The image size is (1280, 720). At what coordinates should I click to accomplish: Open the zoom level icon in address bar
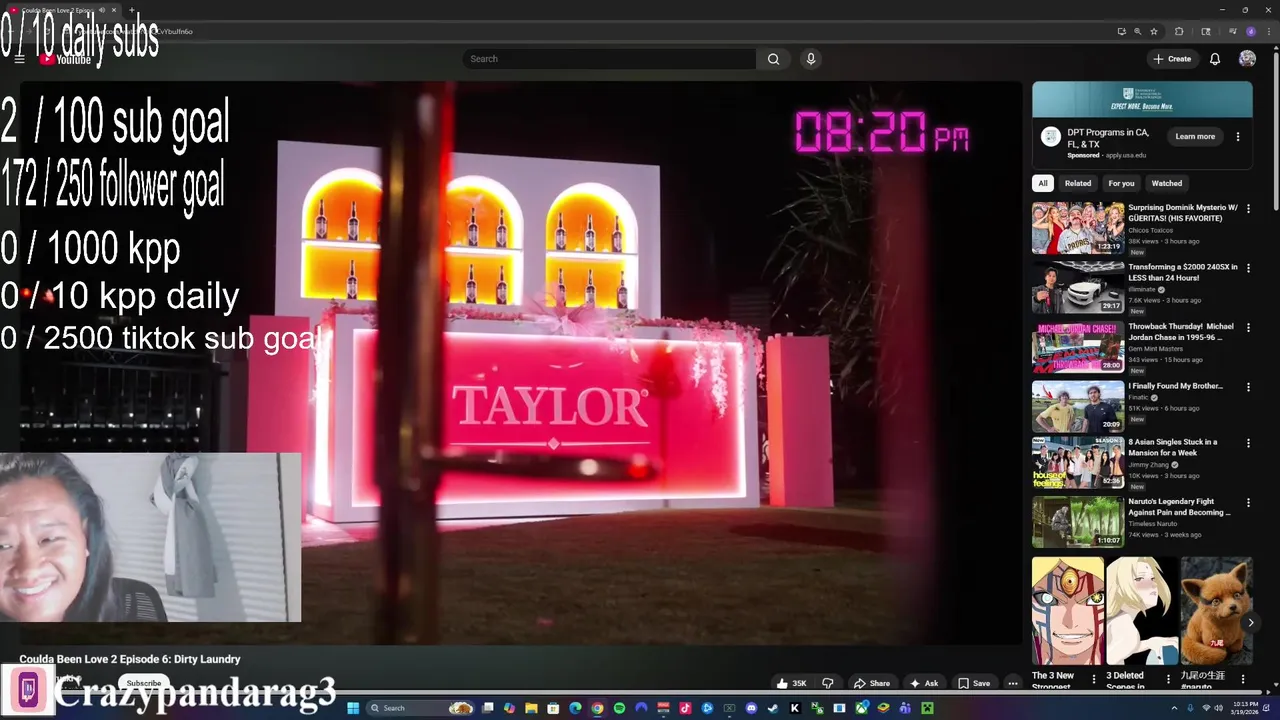(x=1137, y=31)
